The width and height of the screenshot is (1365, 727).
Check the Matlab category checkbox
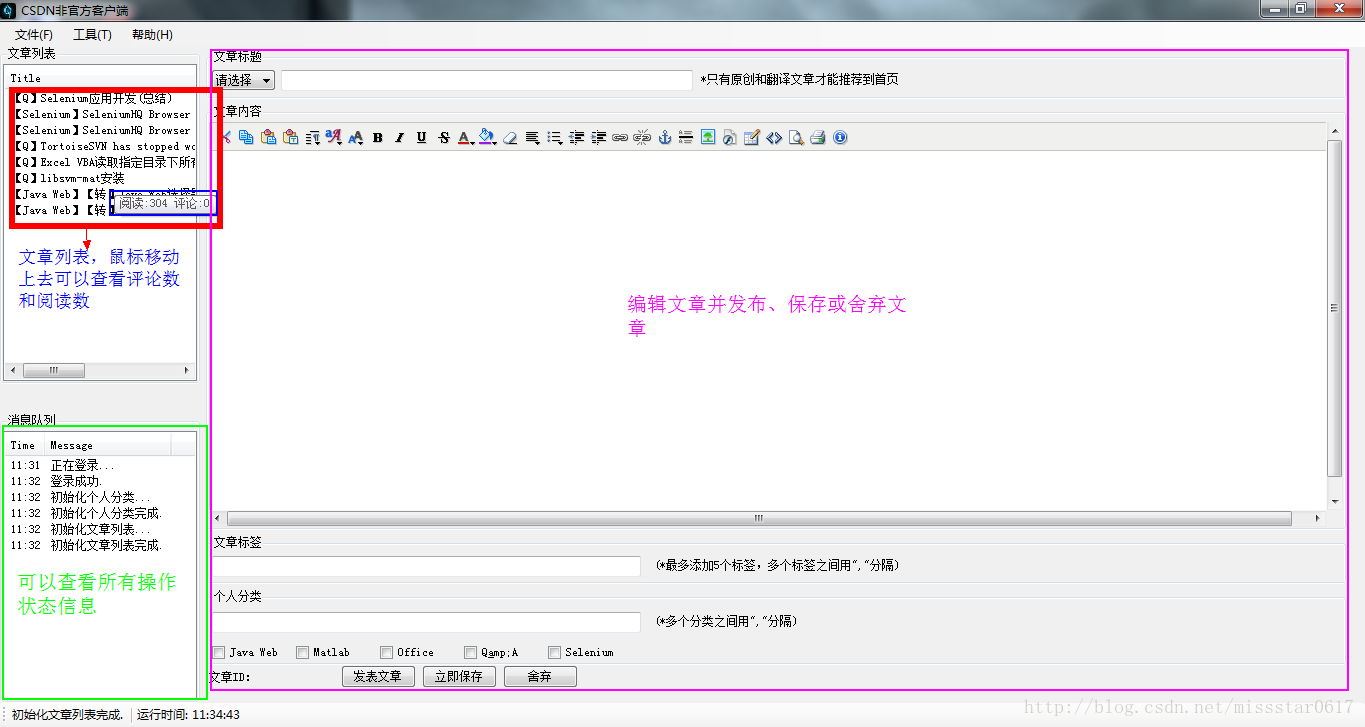point(303,653)
